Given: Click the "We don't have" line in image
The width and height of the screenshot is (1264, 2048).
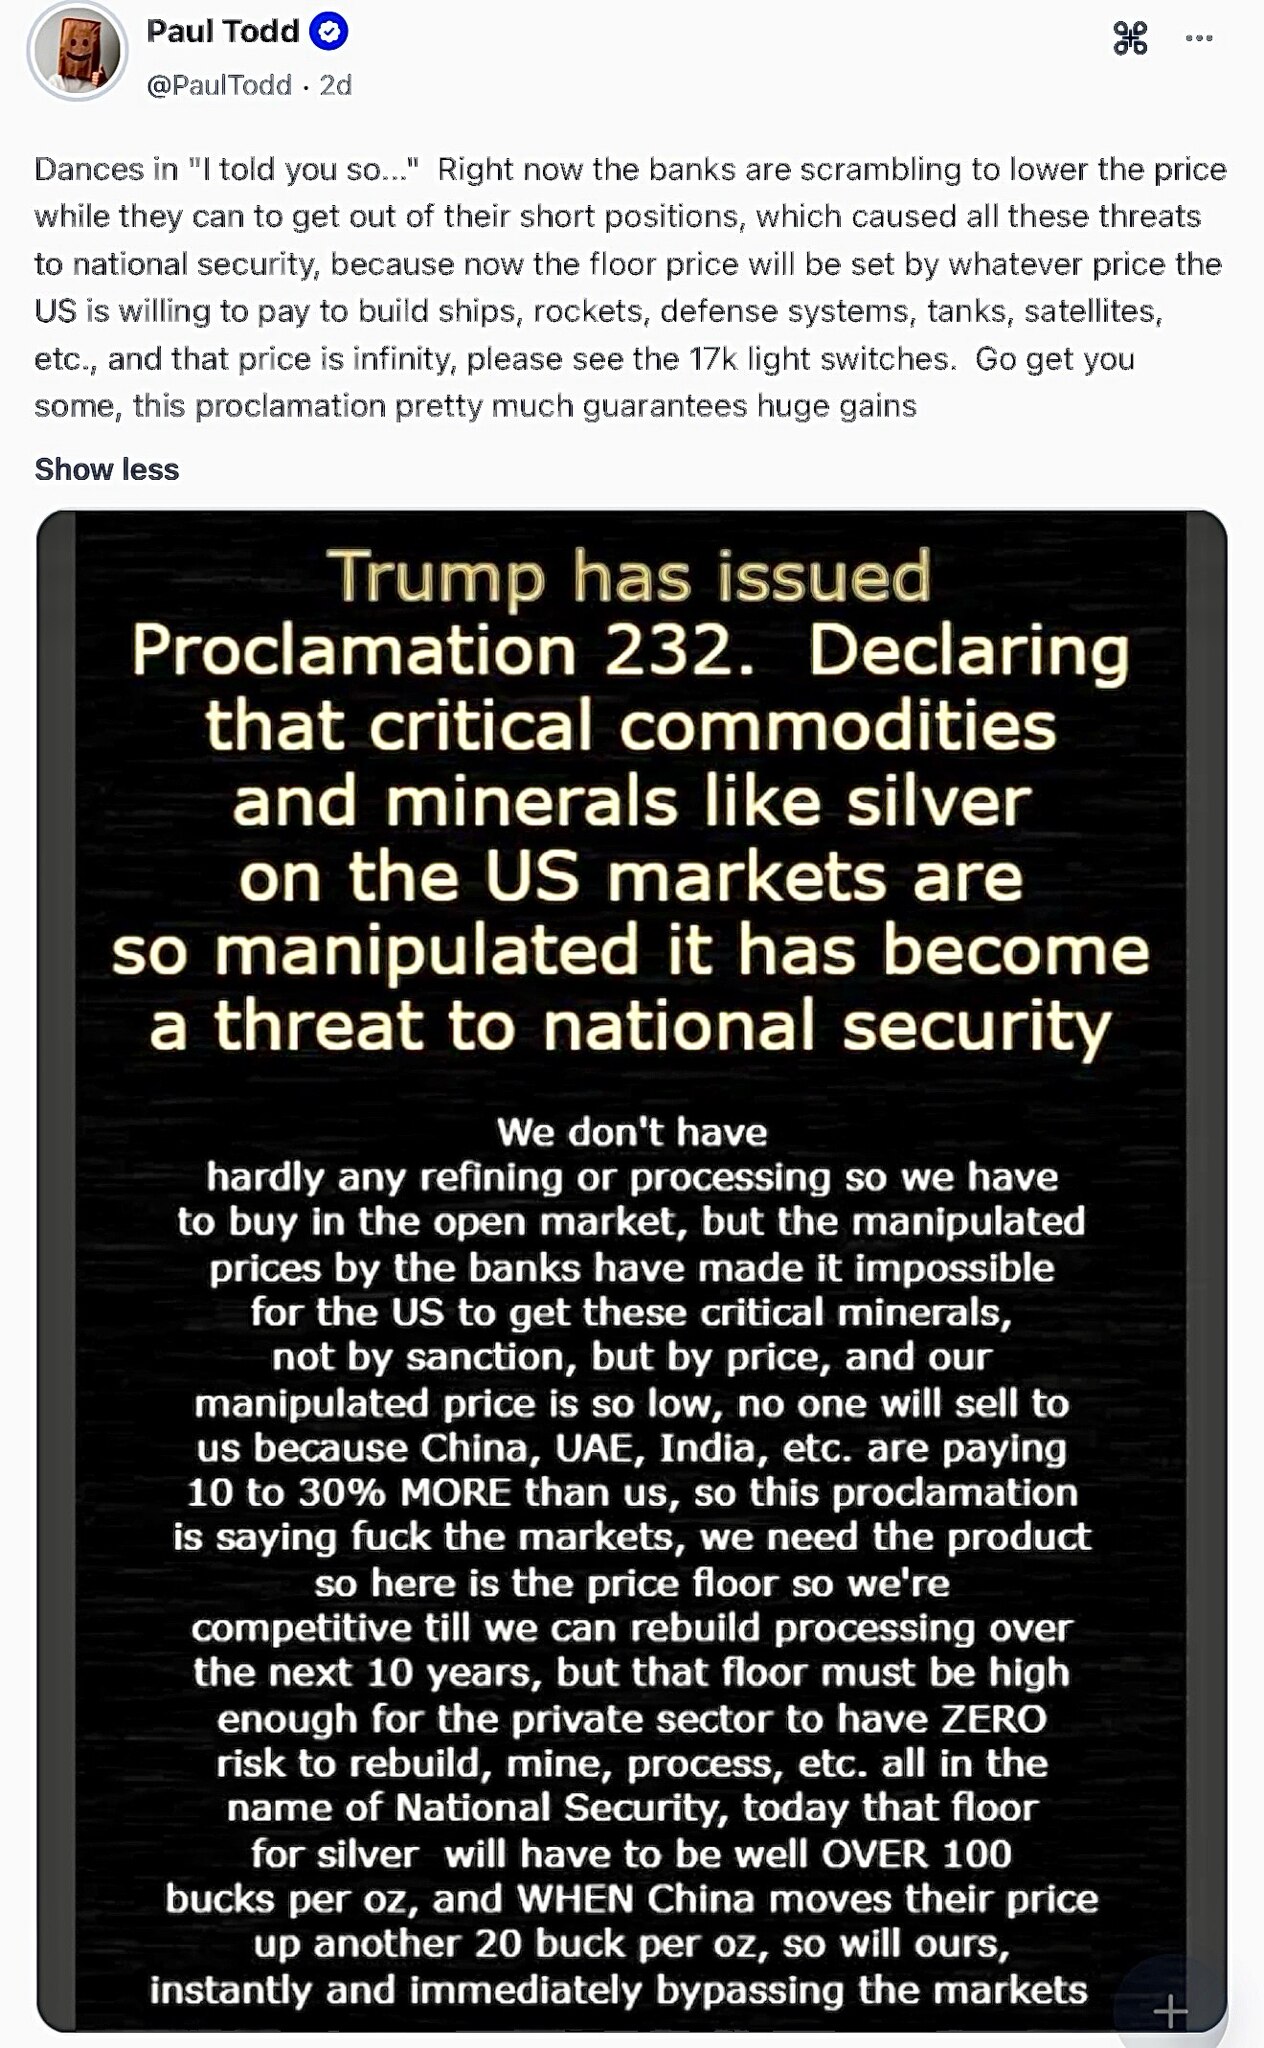Looking at the screenshot, I should (x=631, y=1132).
